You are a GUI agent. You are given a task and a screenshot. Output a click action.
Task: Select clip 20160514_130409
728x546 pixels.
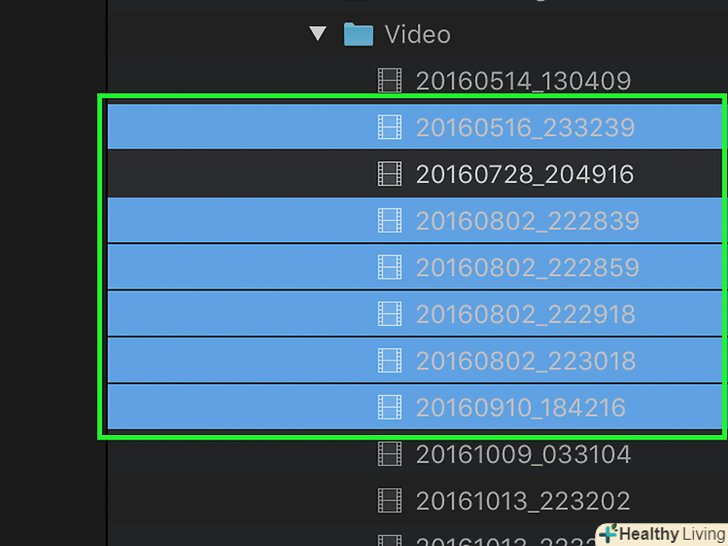[523, 81]
